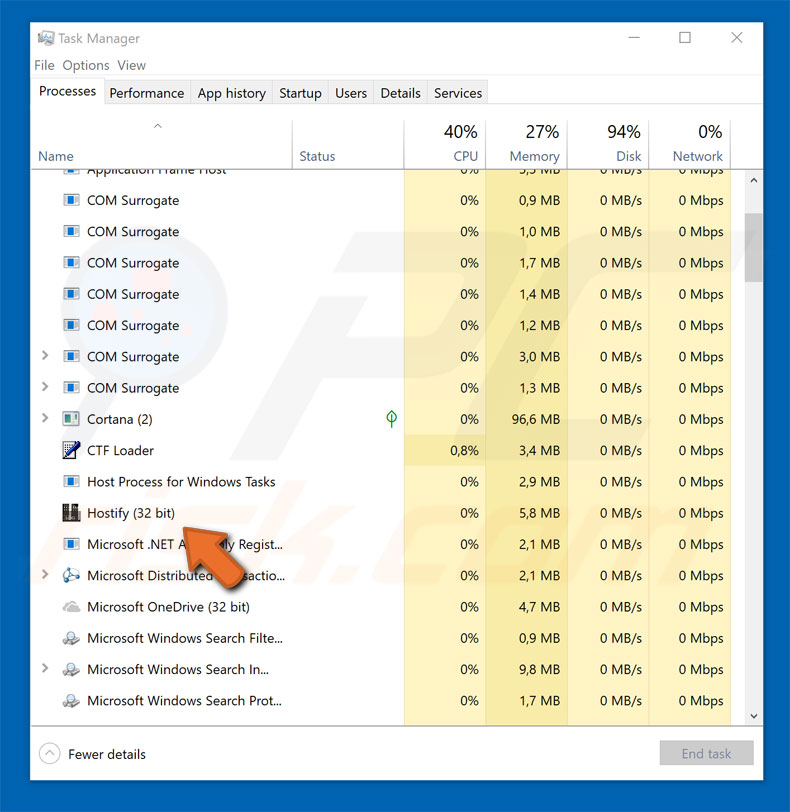Click the Microsoft Windows Search Protocol icon
790x812 pixels.
click(x=71, y=701)
